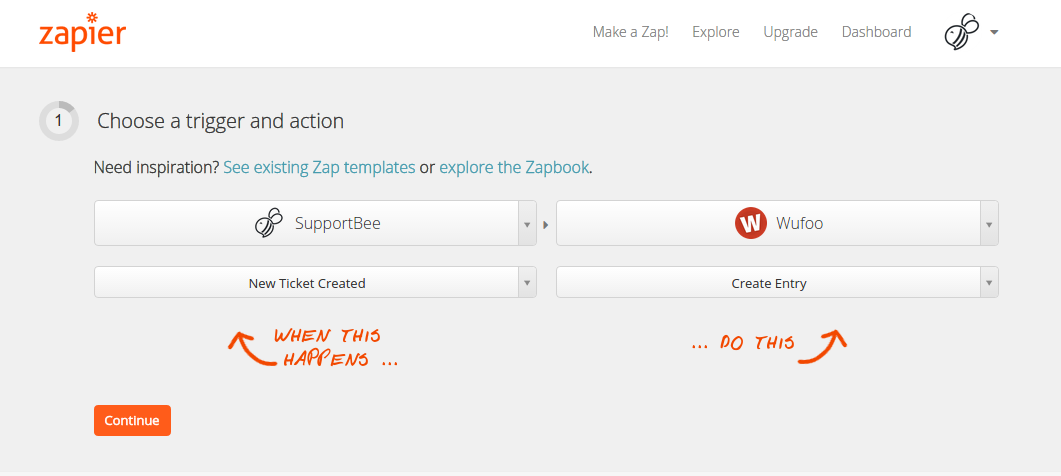Viewport: 1061px width, 476px height.
Task: Expand the SupportBee trigger app dropdown arrow
Action: click(527, 223)
